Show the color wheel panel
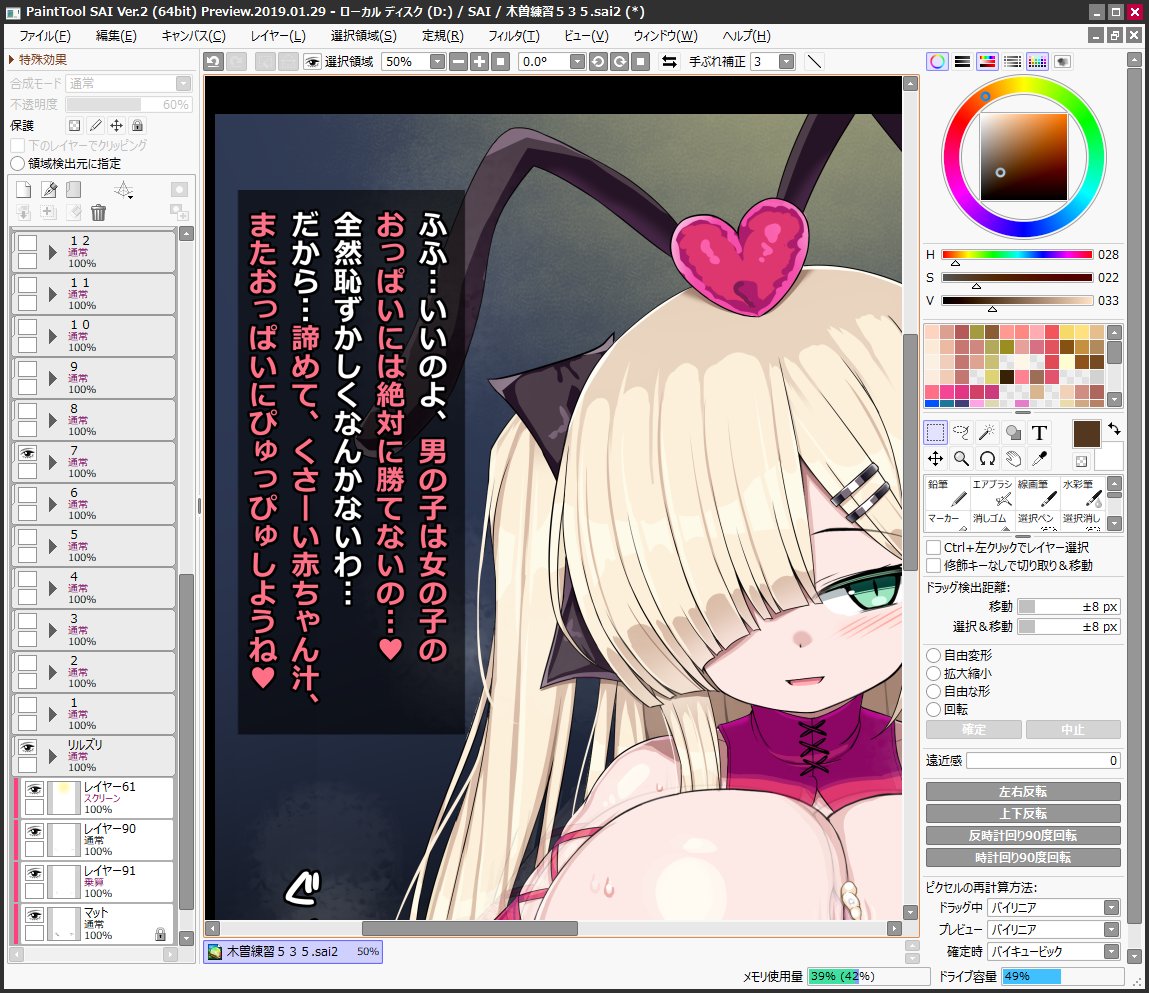 point(937,62)
